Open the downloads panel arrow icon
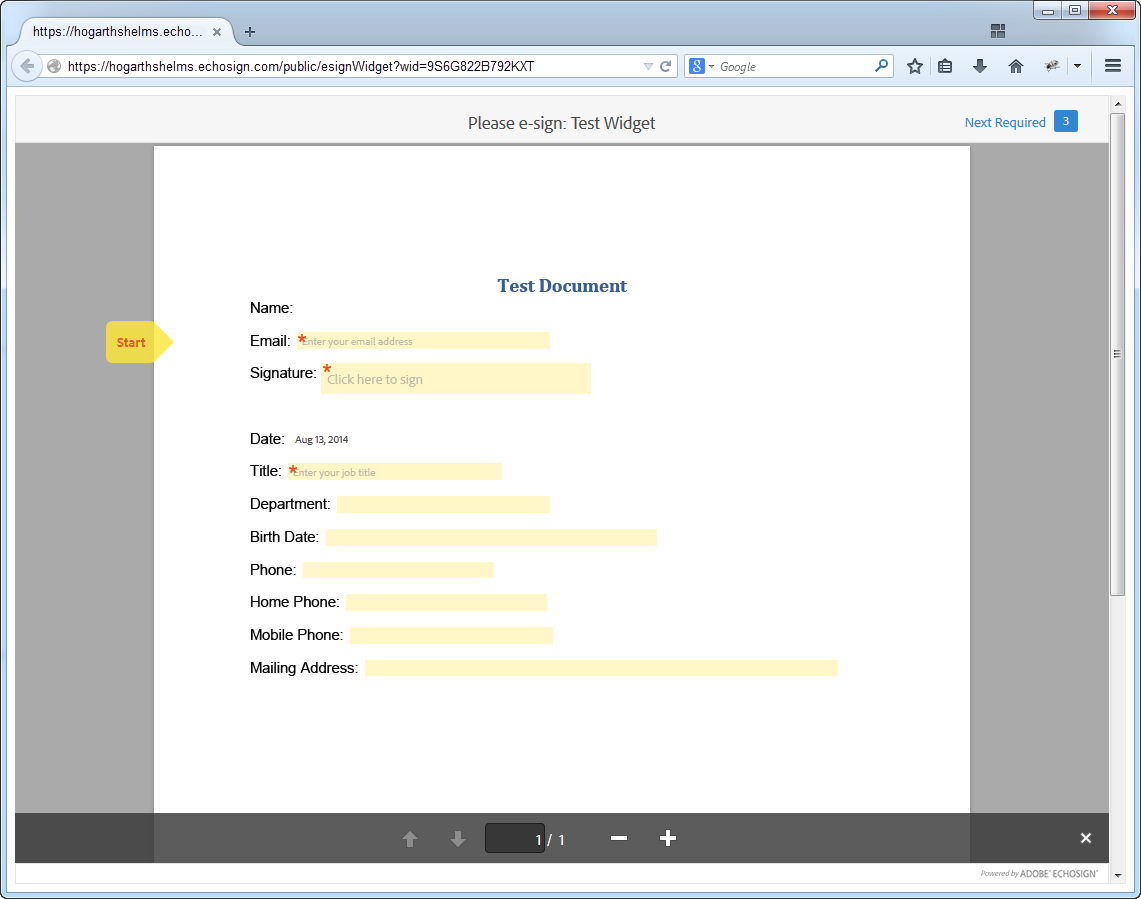 [x=980, y=66]
